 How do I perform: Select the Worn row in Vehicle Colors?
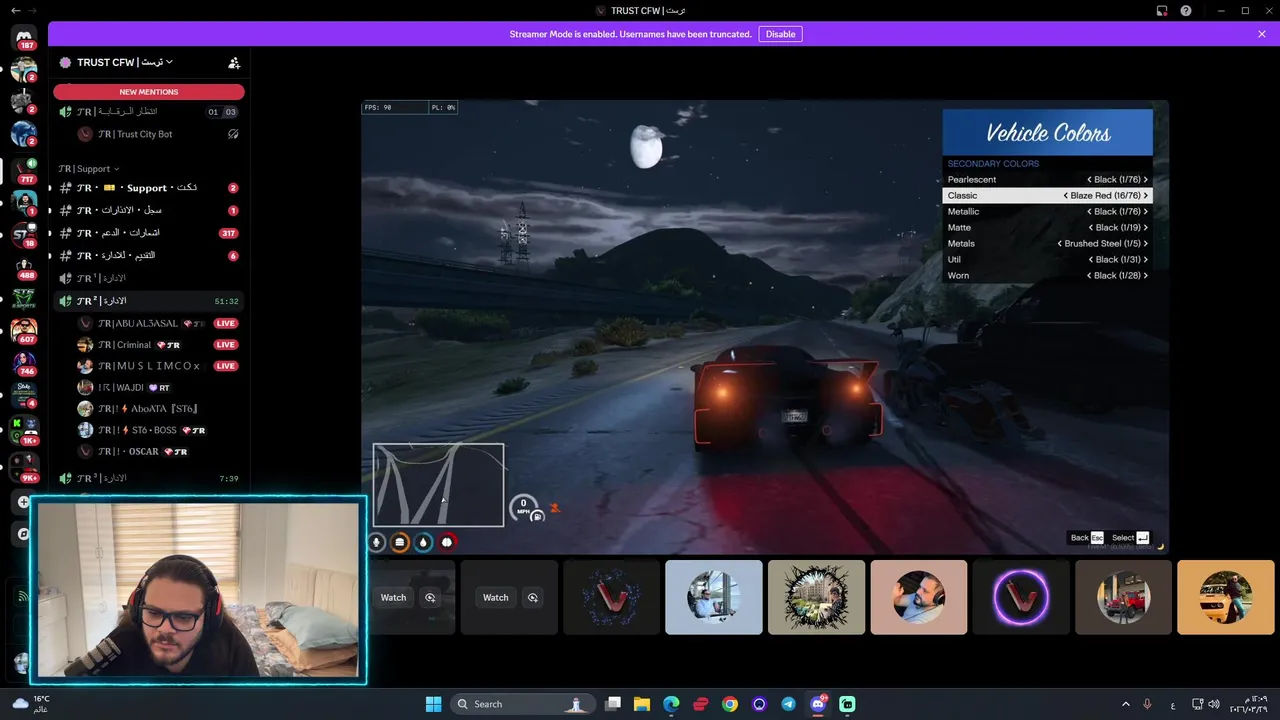(x=1047, y=275)
